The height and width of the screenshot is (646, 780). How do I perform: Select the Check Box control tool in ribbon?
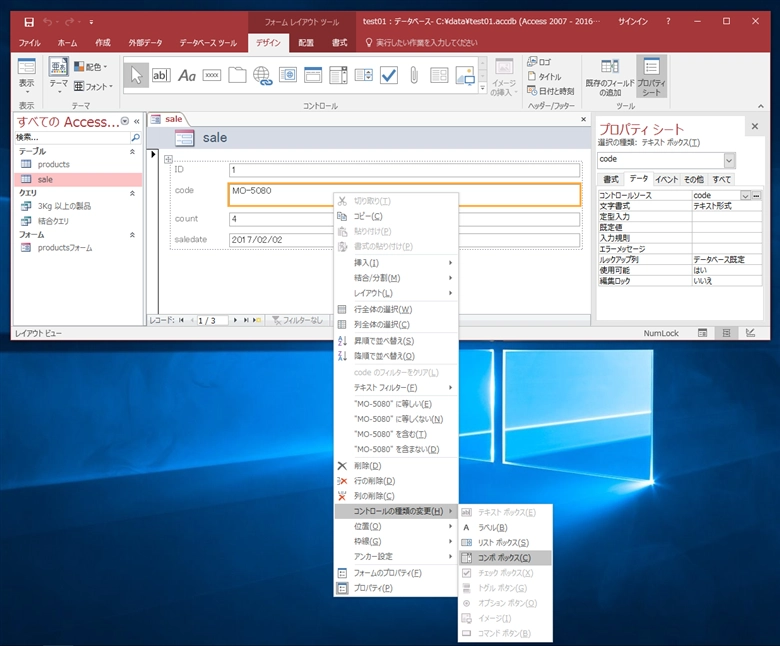pyautogui.click(x=389, y=76)
